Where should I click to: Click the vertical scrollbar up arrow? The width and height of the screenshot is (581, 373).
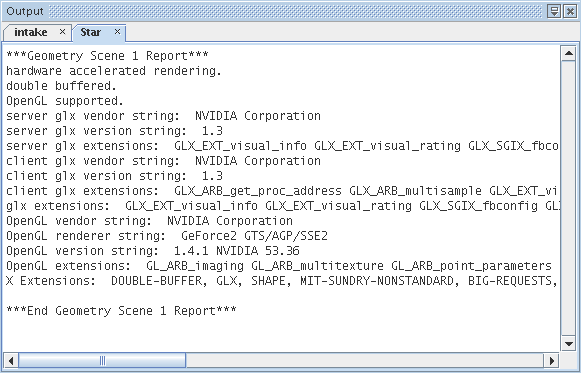pyautogui.click(x=568, y=54)
